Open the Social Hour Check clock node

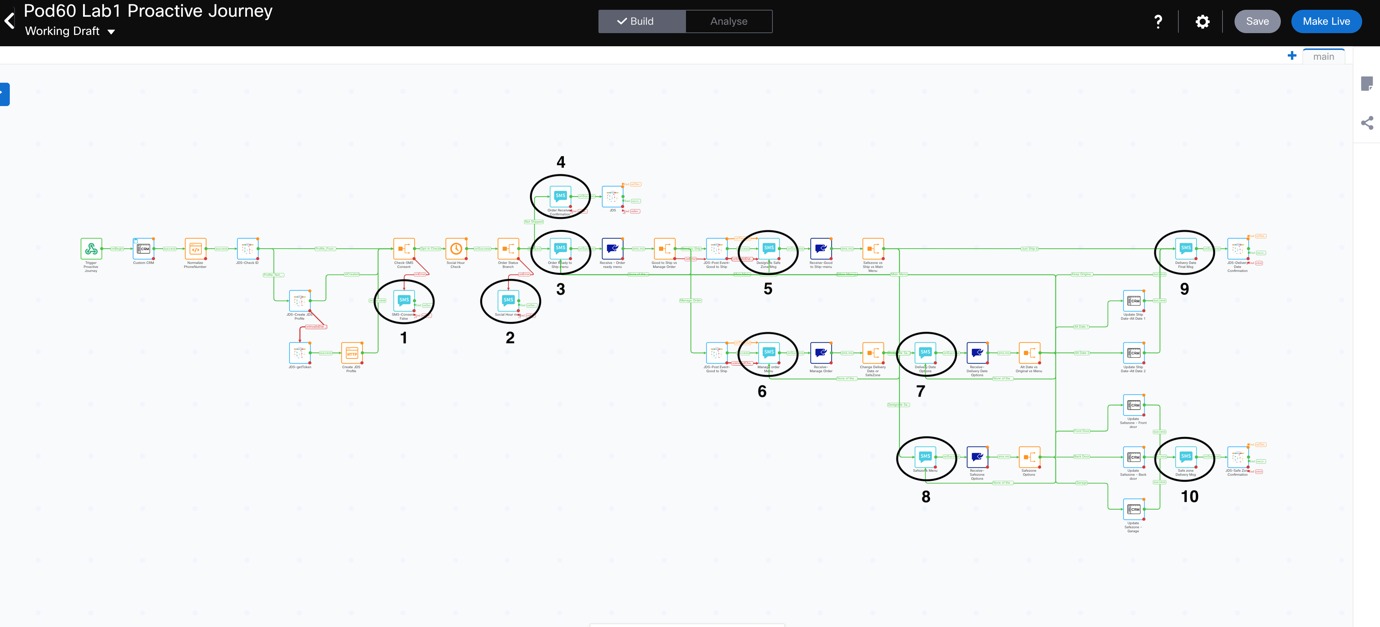[456, 249]
